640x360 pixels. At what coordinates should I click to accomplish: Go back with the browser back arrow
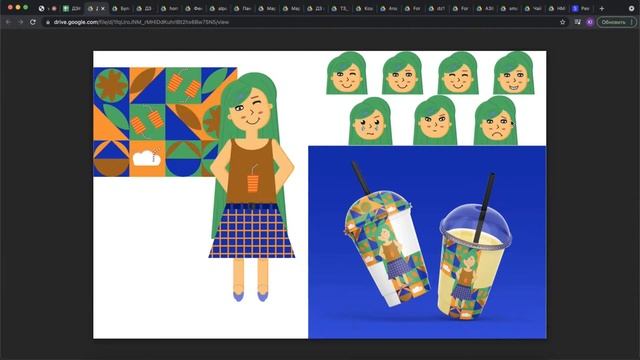point(8,22)
